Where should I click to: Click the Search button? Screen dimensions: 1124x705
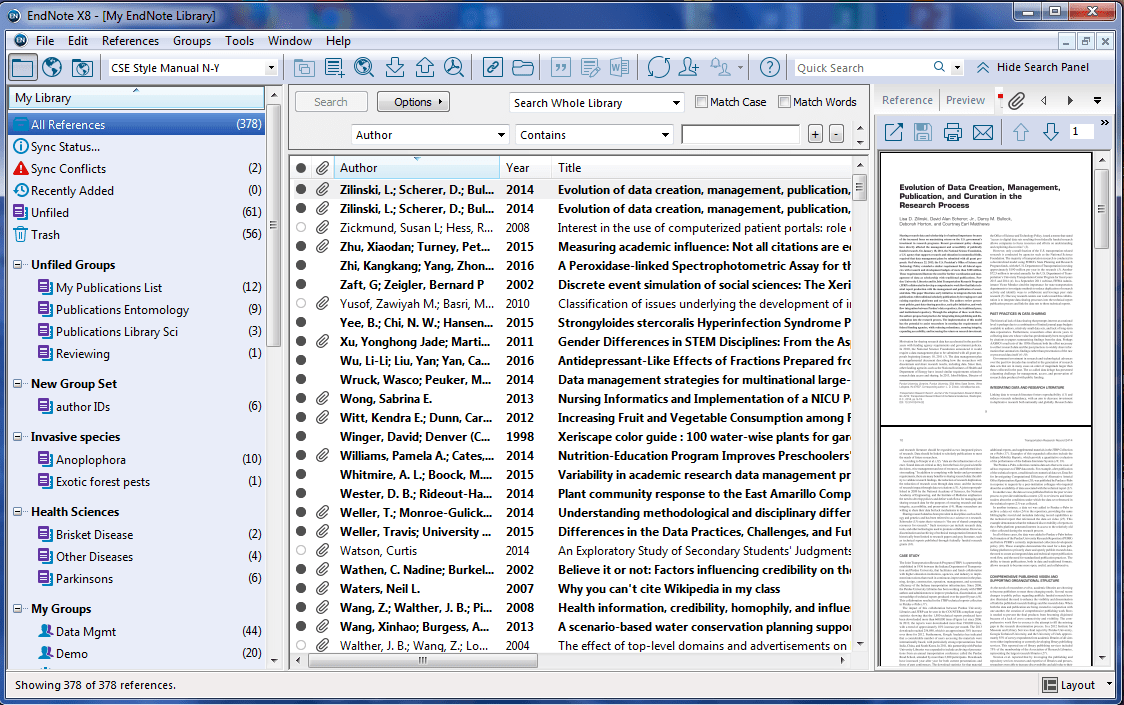pos(330,102)
